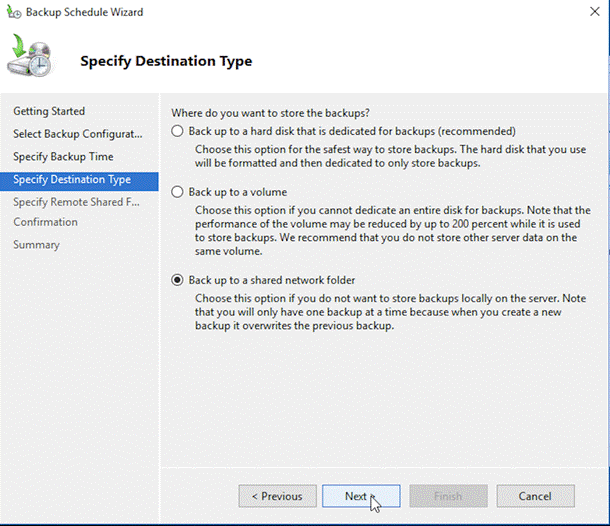Image resolution: width=610 pixels, height=526 pixels.
Task: Click the Confirmation step in the sidebar
Action: tap(45, 222)
